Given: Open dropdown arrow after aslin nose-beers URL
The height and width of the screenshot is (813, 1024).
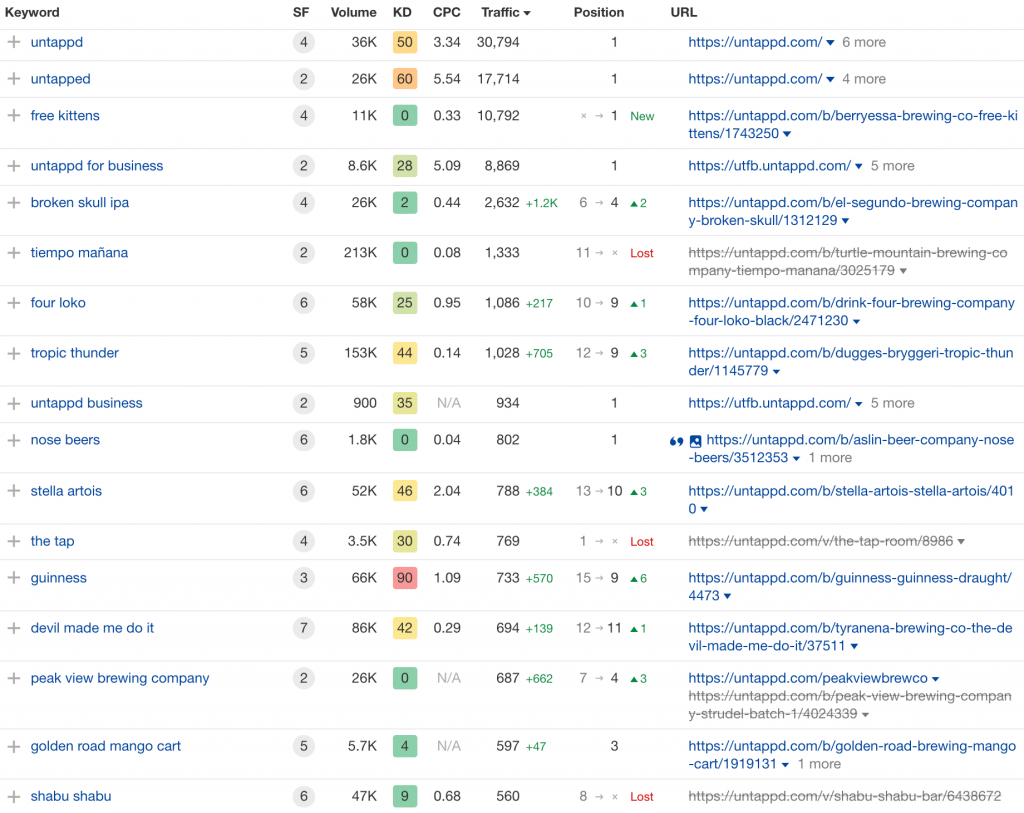Looking at the screenshot, I should coord(796,458).
